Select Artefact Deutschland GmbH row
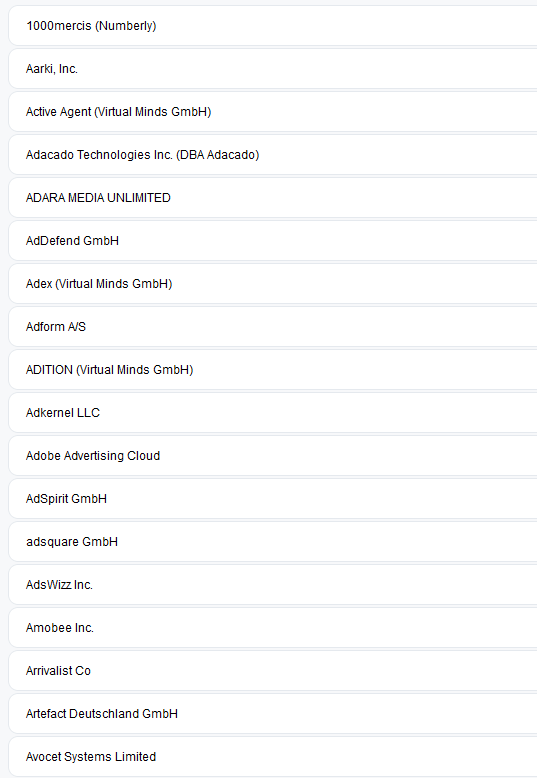 pos(273,714)
